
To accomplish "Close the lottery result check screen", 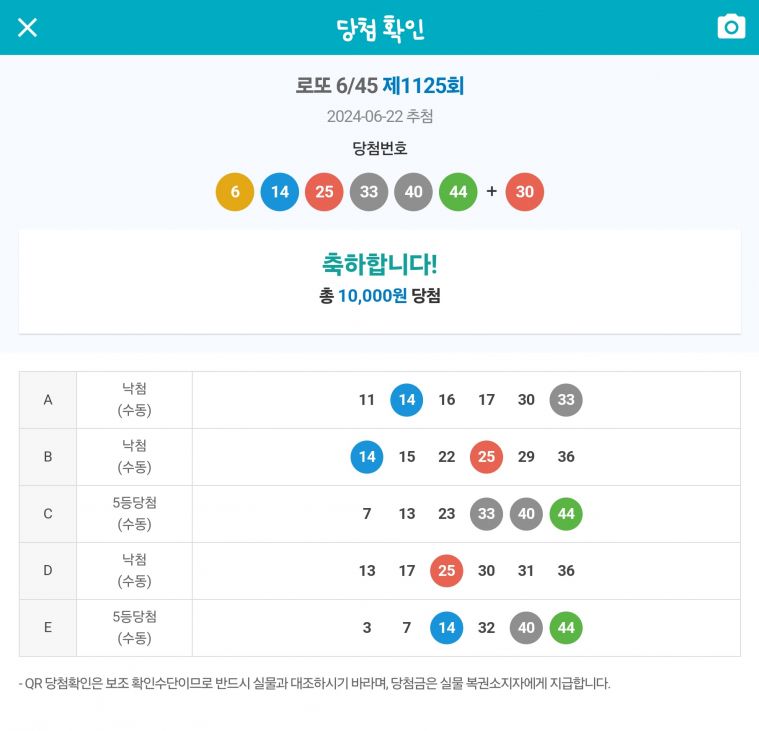I will coord(27,27).
